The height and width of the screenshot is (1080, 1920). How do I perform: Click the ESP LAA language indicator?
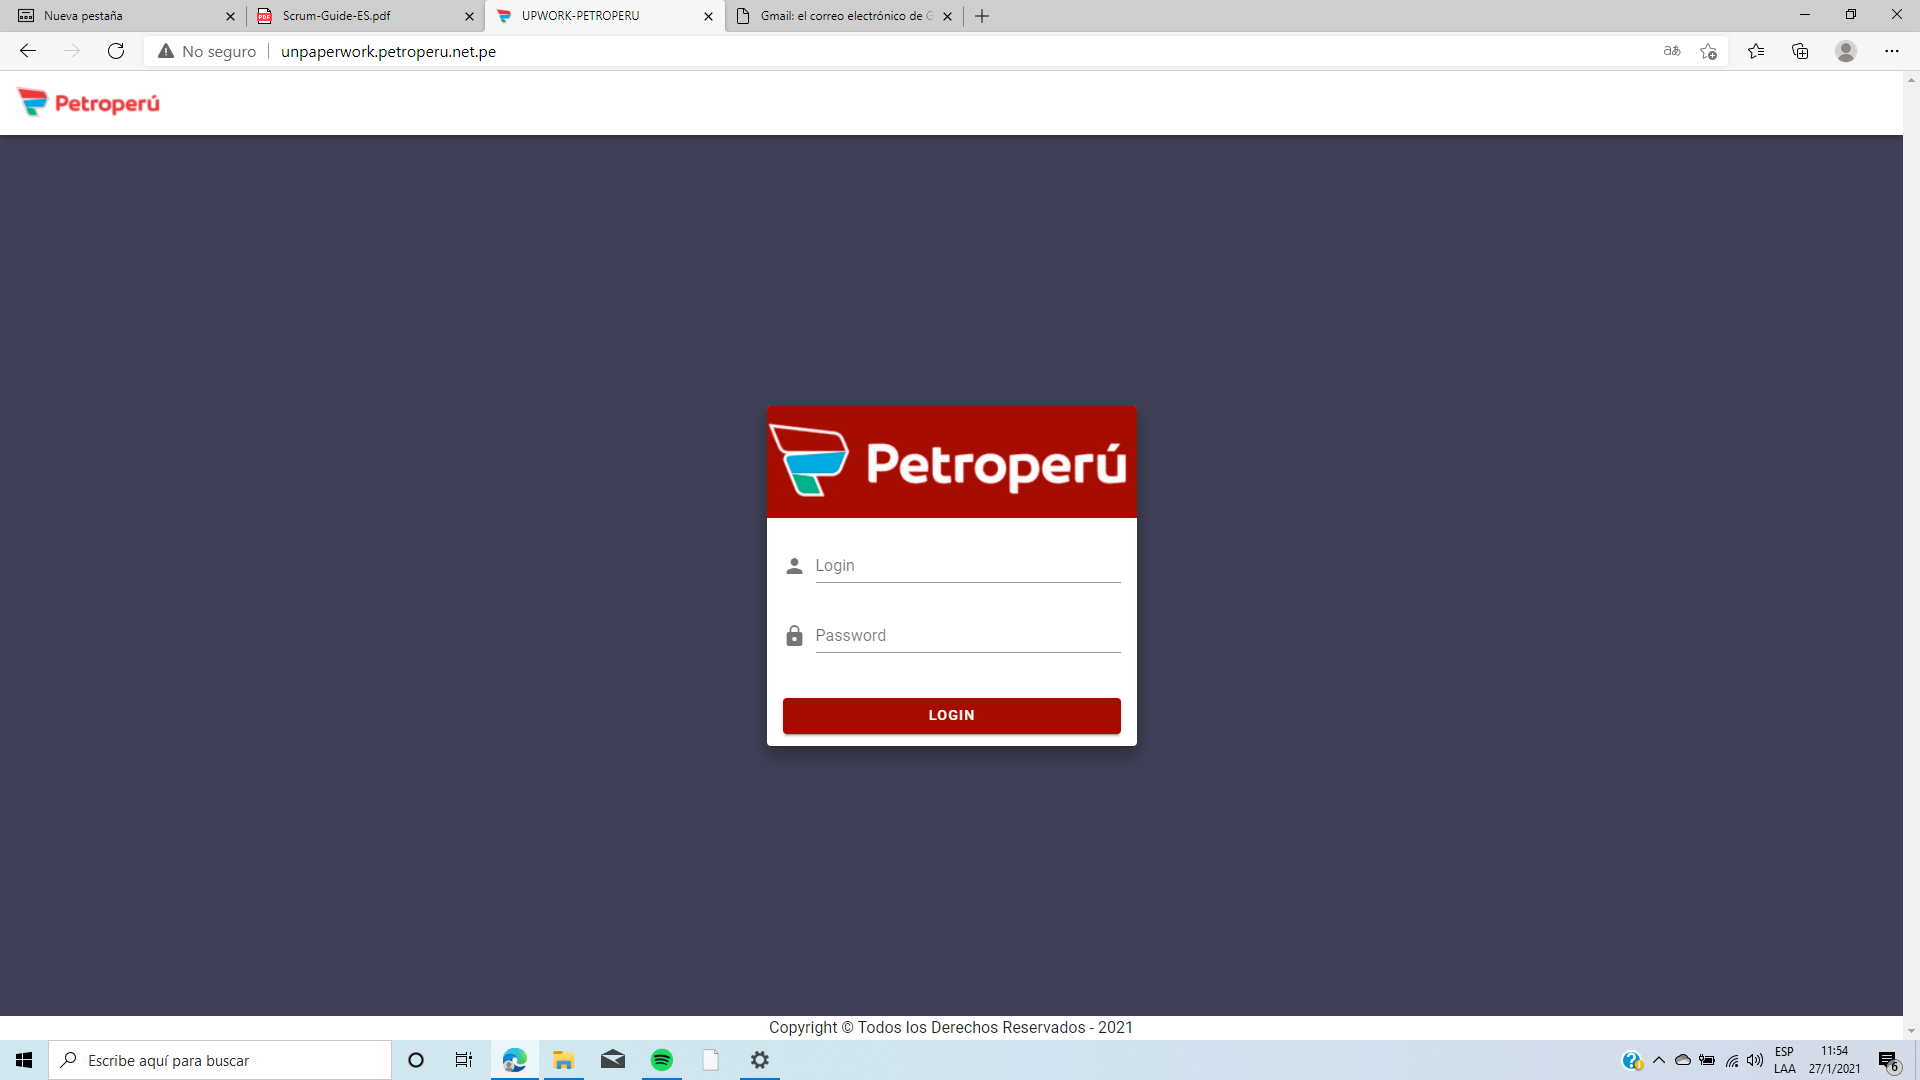coord(1785,1060)
